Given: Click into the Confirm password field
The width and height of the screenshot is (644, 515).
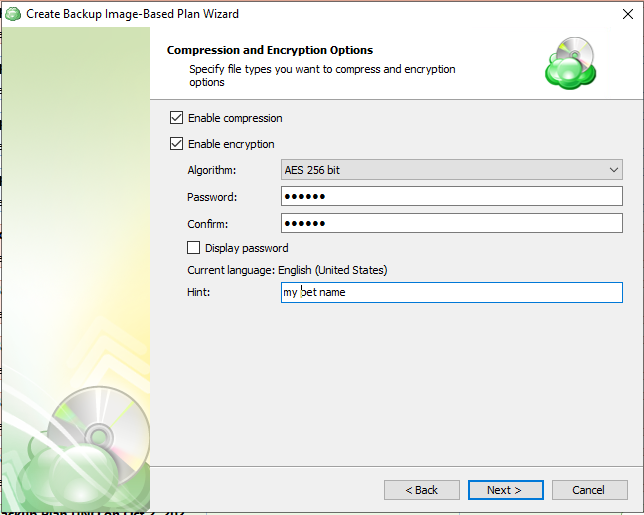Looking at the screenshot, I should 451,223.
